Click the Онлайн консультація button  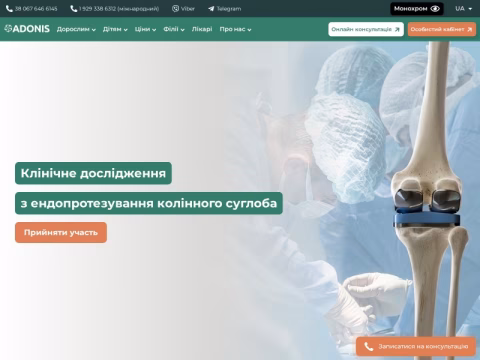[366, 29]
